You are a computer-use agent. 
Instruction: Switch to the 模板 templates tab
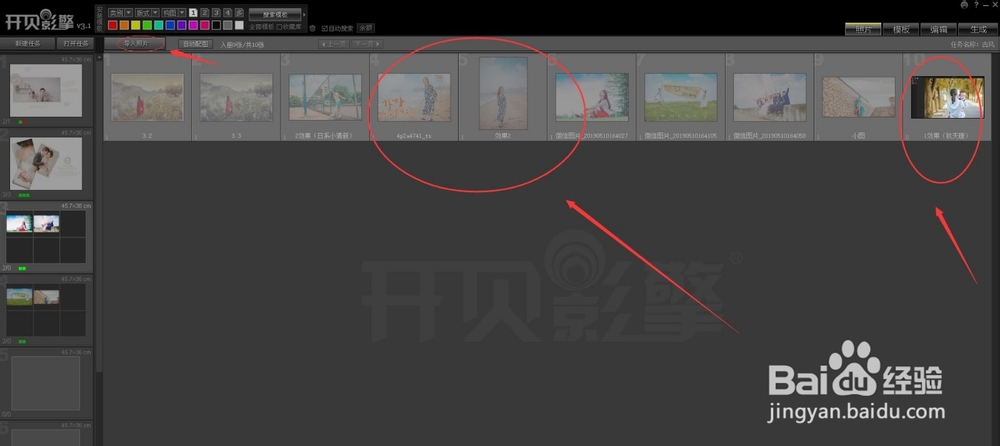pyautogui.click(x=901, y=29)
